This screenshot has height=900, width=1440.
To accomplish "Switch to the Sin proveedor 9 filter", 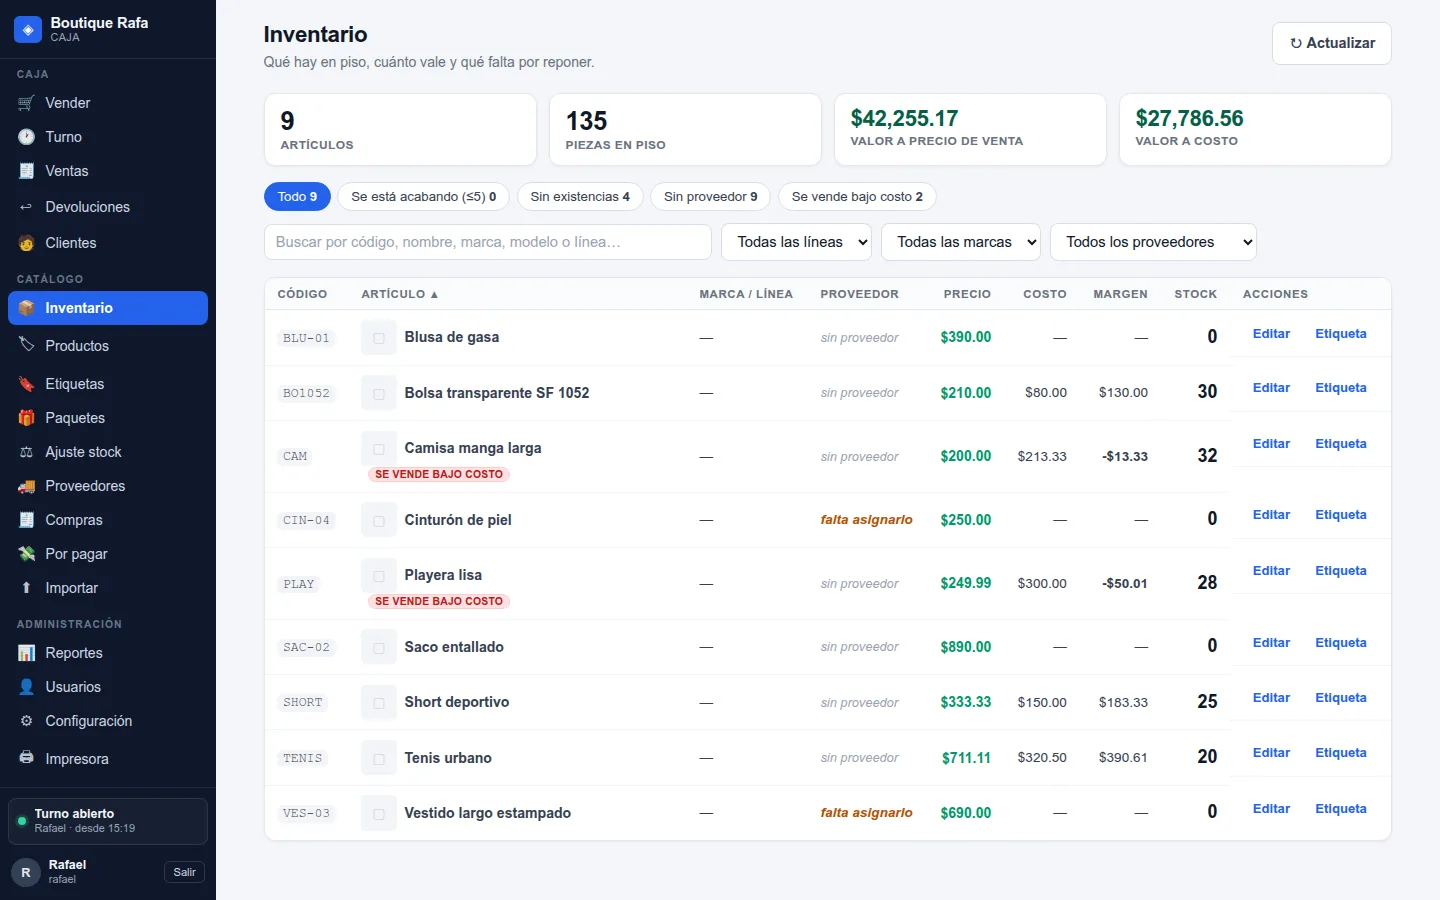I will tap(710, 197).
